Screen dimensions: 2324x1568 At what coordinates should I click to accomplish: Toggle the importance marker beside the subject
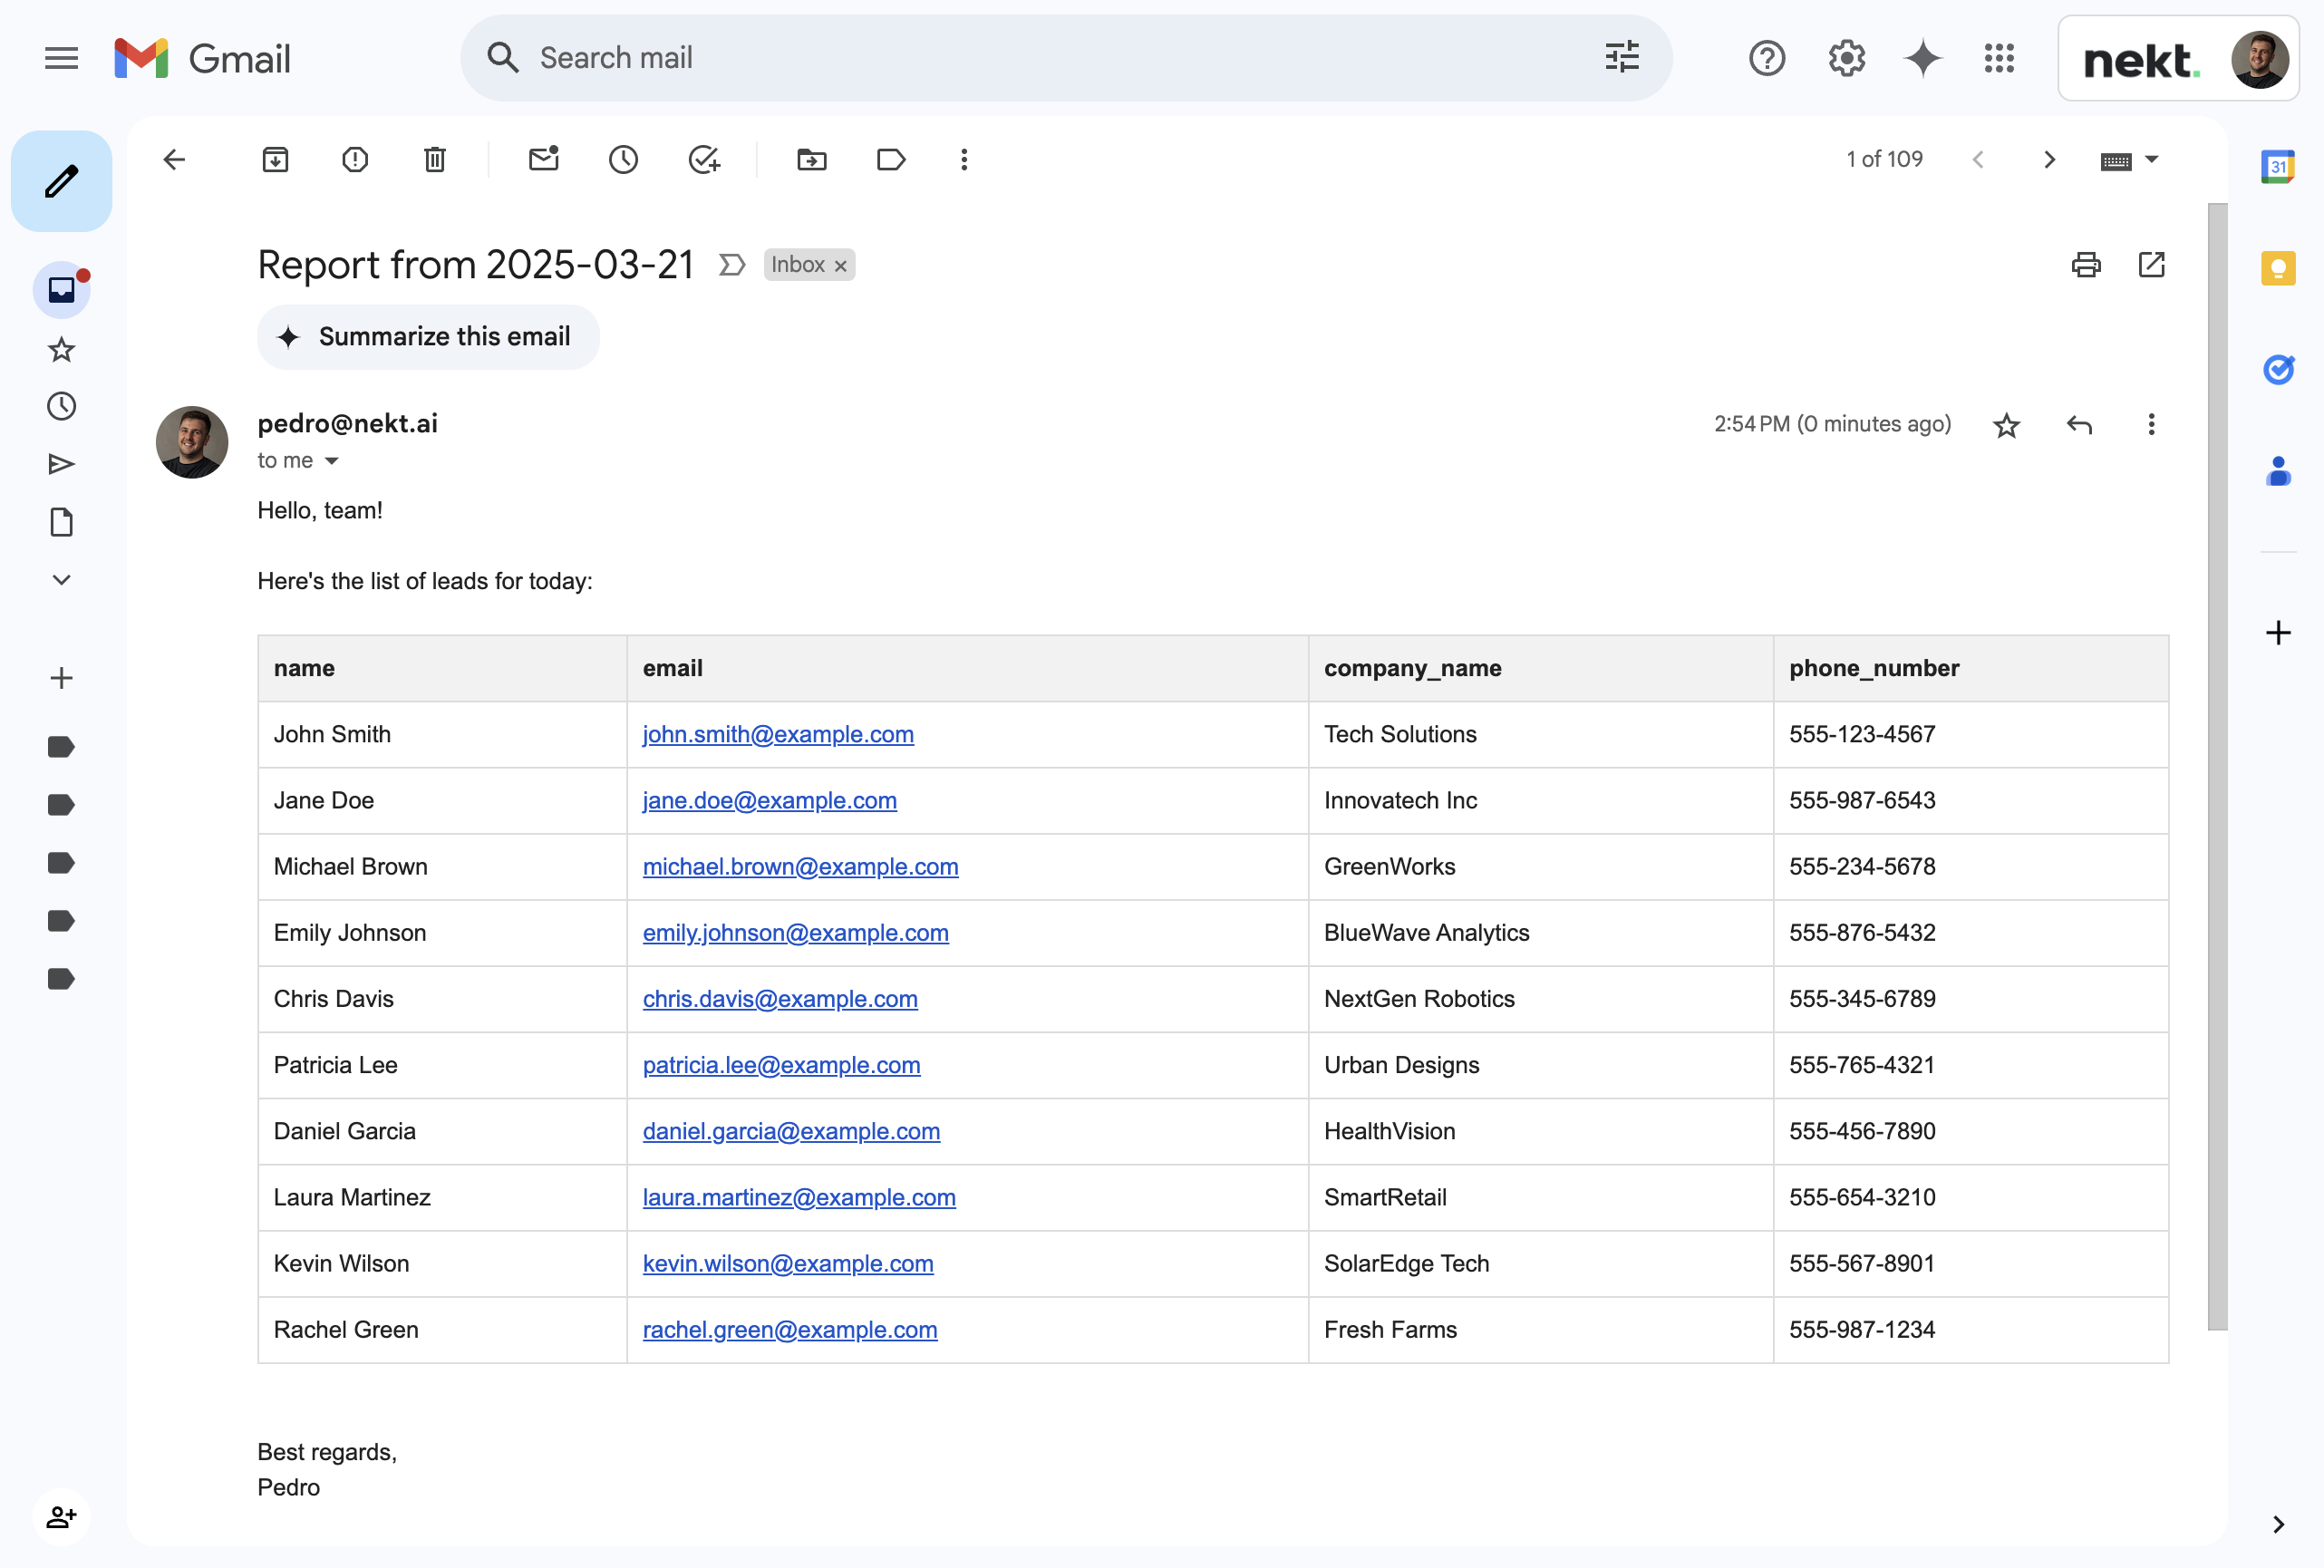coord(732,265)
